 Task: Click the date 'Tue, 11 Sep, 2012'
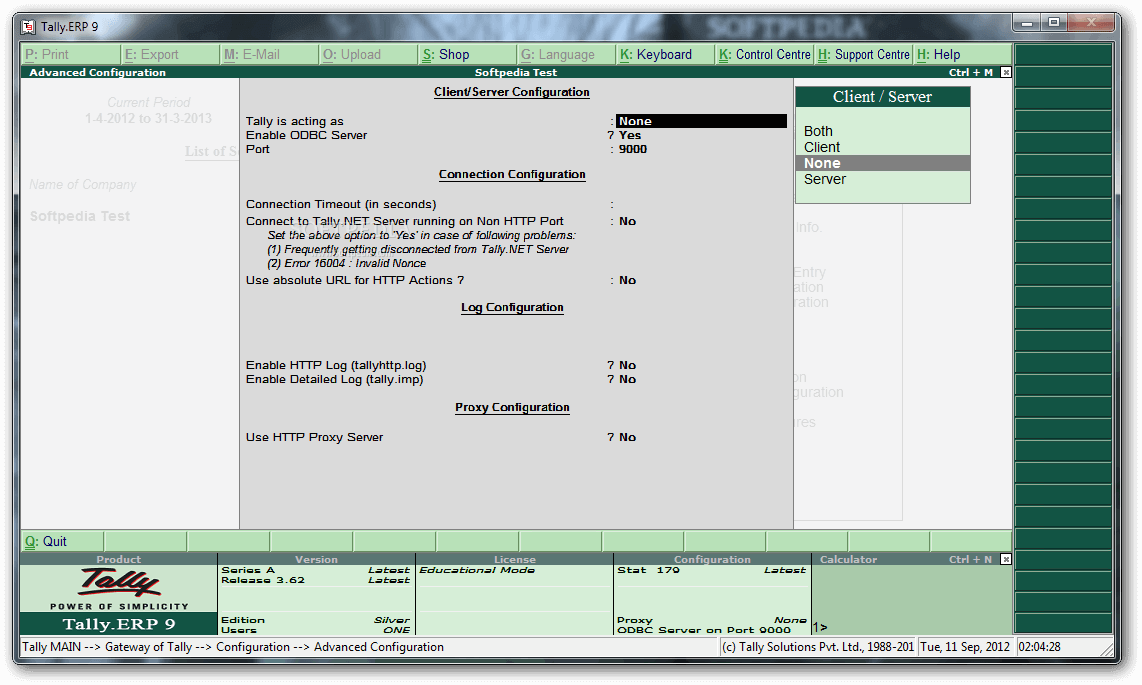coord(965,647)
